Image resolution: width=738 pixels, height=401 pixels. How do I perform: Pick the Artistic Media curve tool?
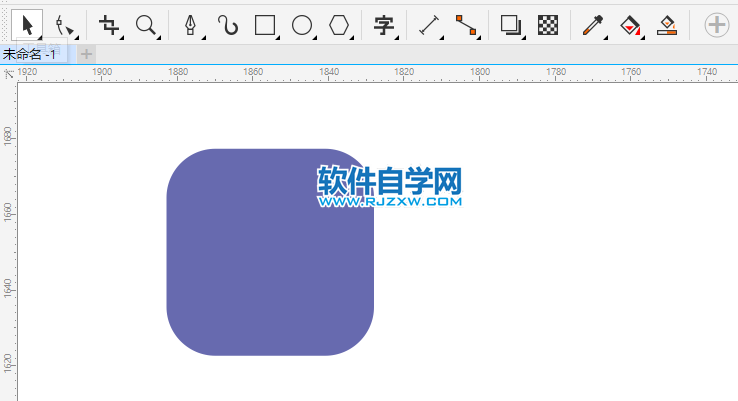tap(228, 25)
